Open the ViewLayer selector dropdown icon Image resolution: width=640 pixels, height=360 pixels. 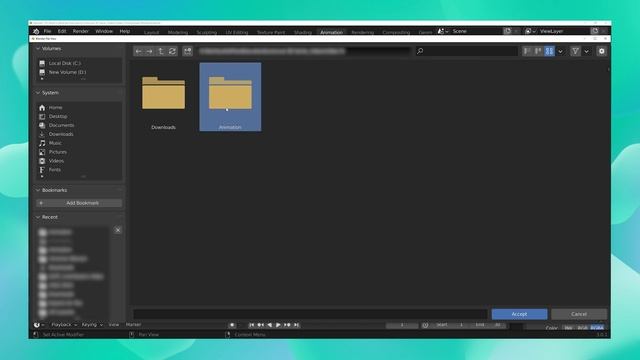click(530, 31)
